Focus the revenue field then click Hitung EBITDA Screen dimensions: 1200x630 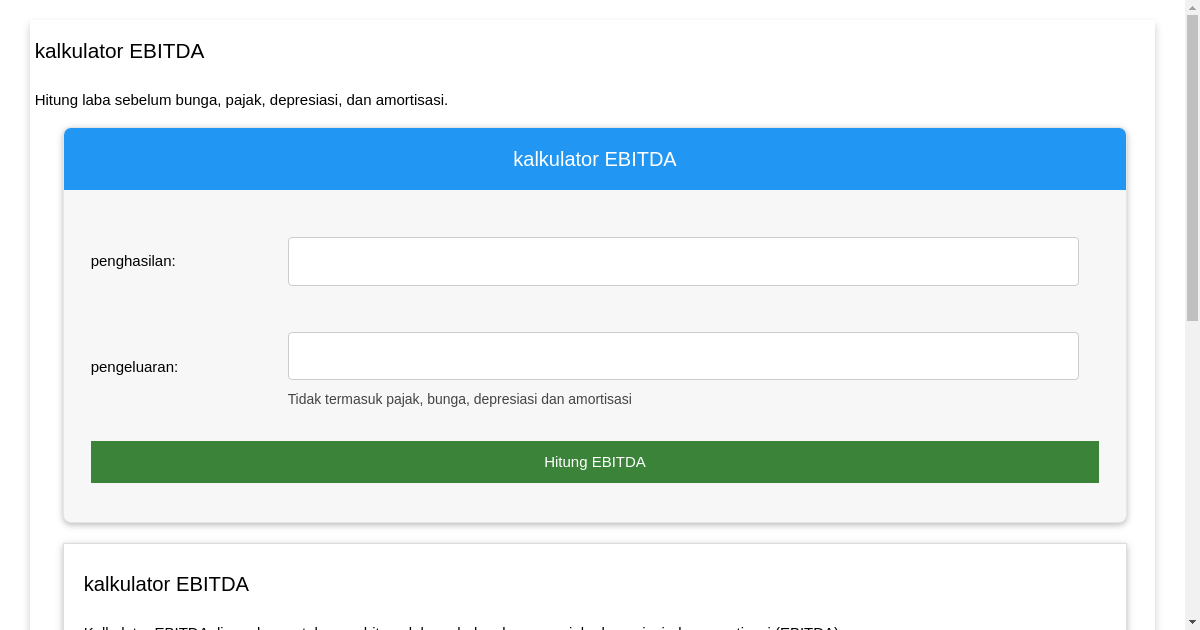[594, 461]
